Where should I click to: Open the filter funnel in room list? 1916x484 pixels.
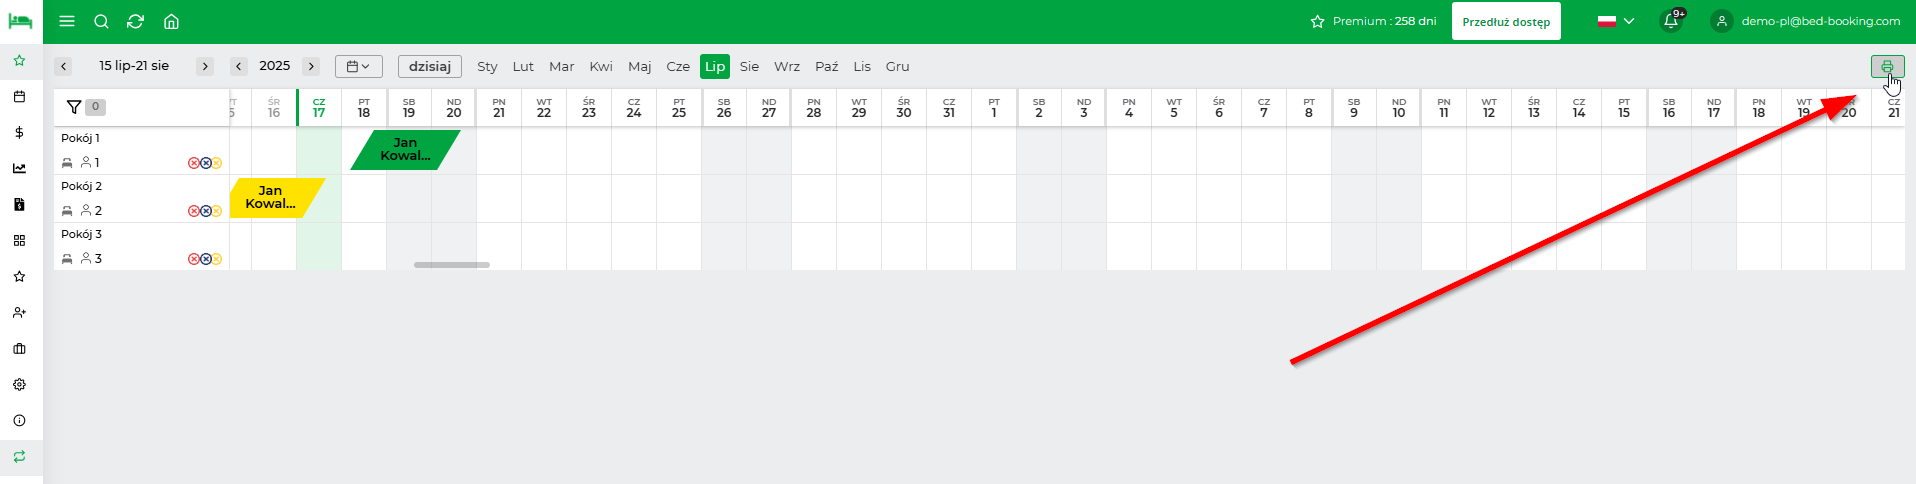[74, 107]
